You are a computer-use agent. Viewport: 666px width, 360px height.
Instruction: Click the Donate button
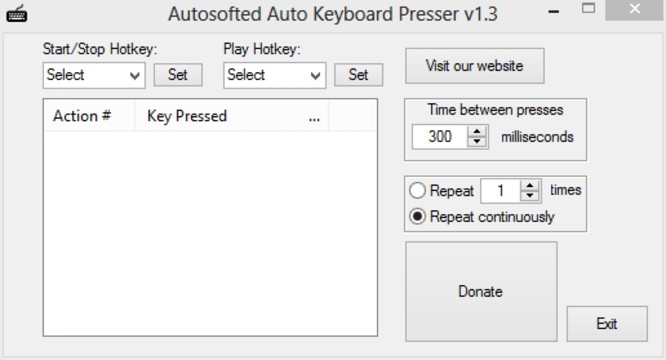[481, 291]
